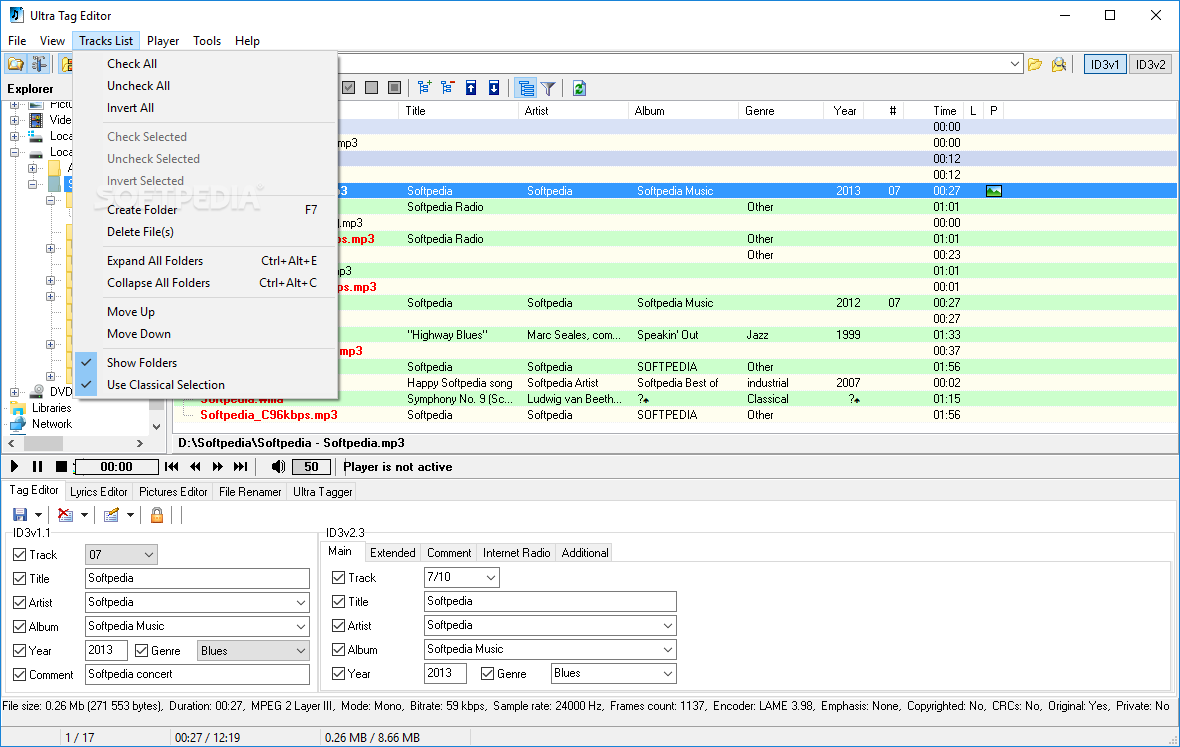Uncheck the ID3v1 Comment checkbox

pyautogui.click(x=20, y=675)
